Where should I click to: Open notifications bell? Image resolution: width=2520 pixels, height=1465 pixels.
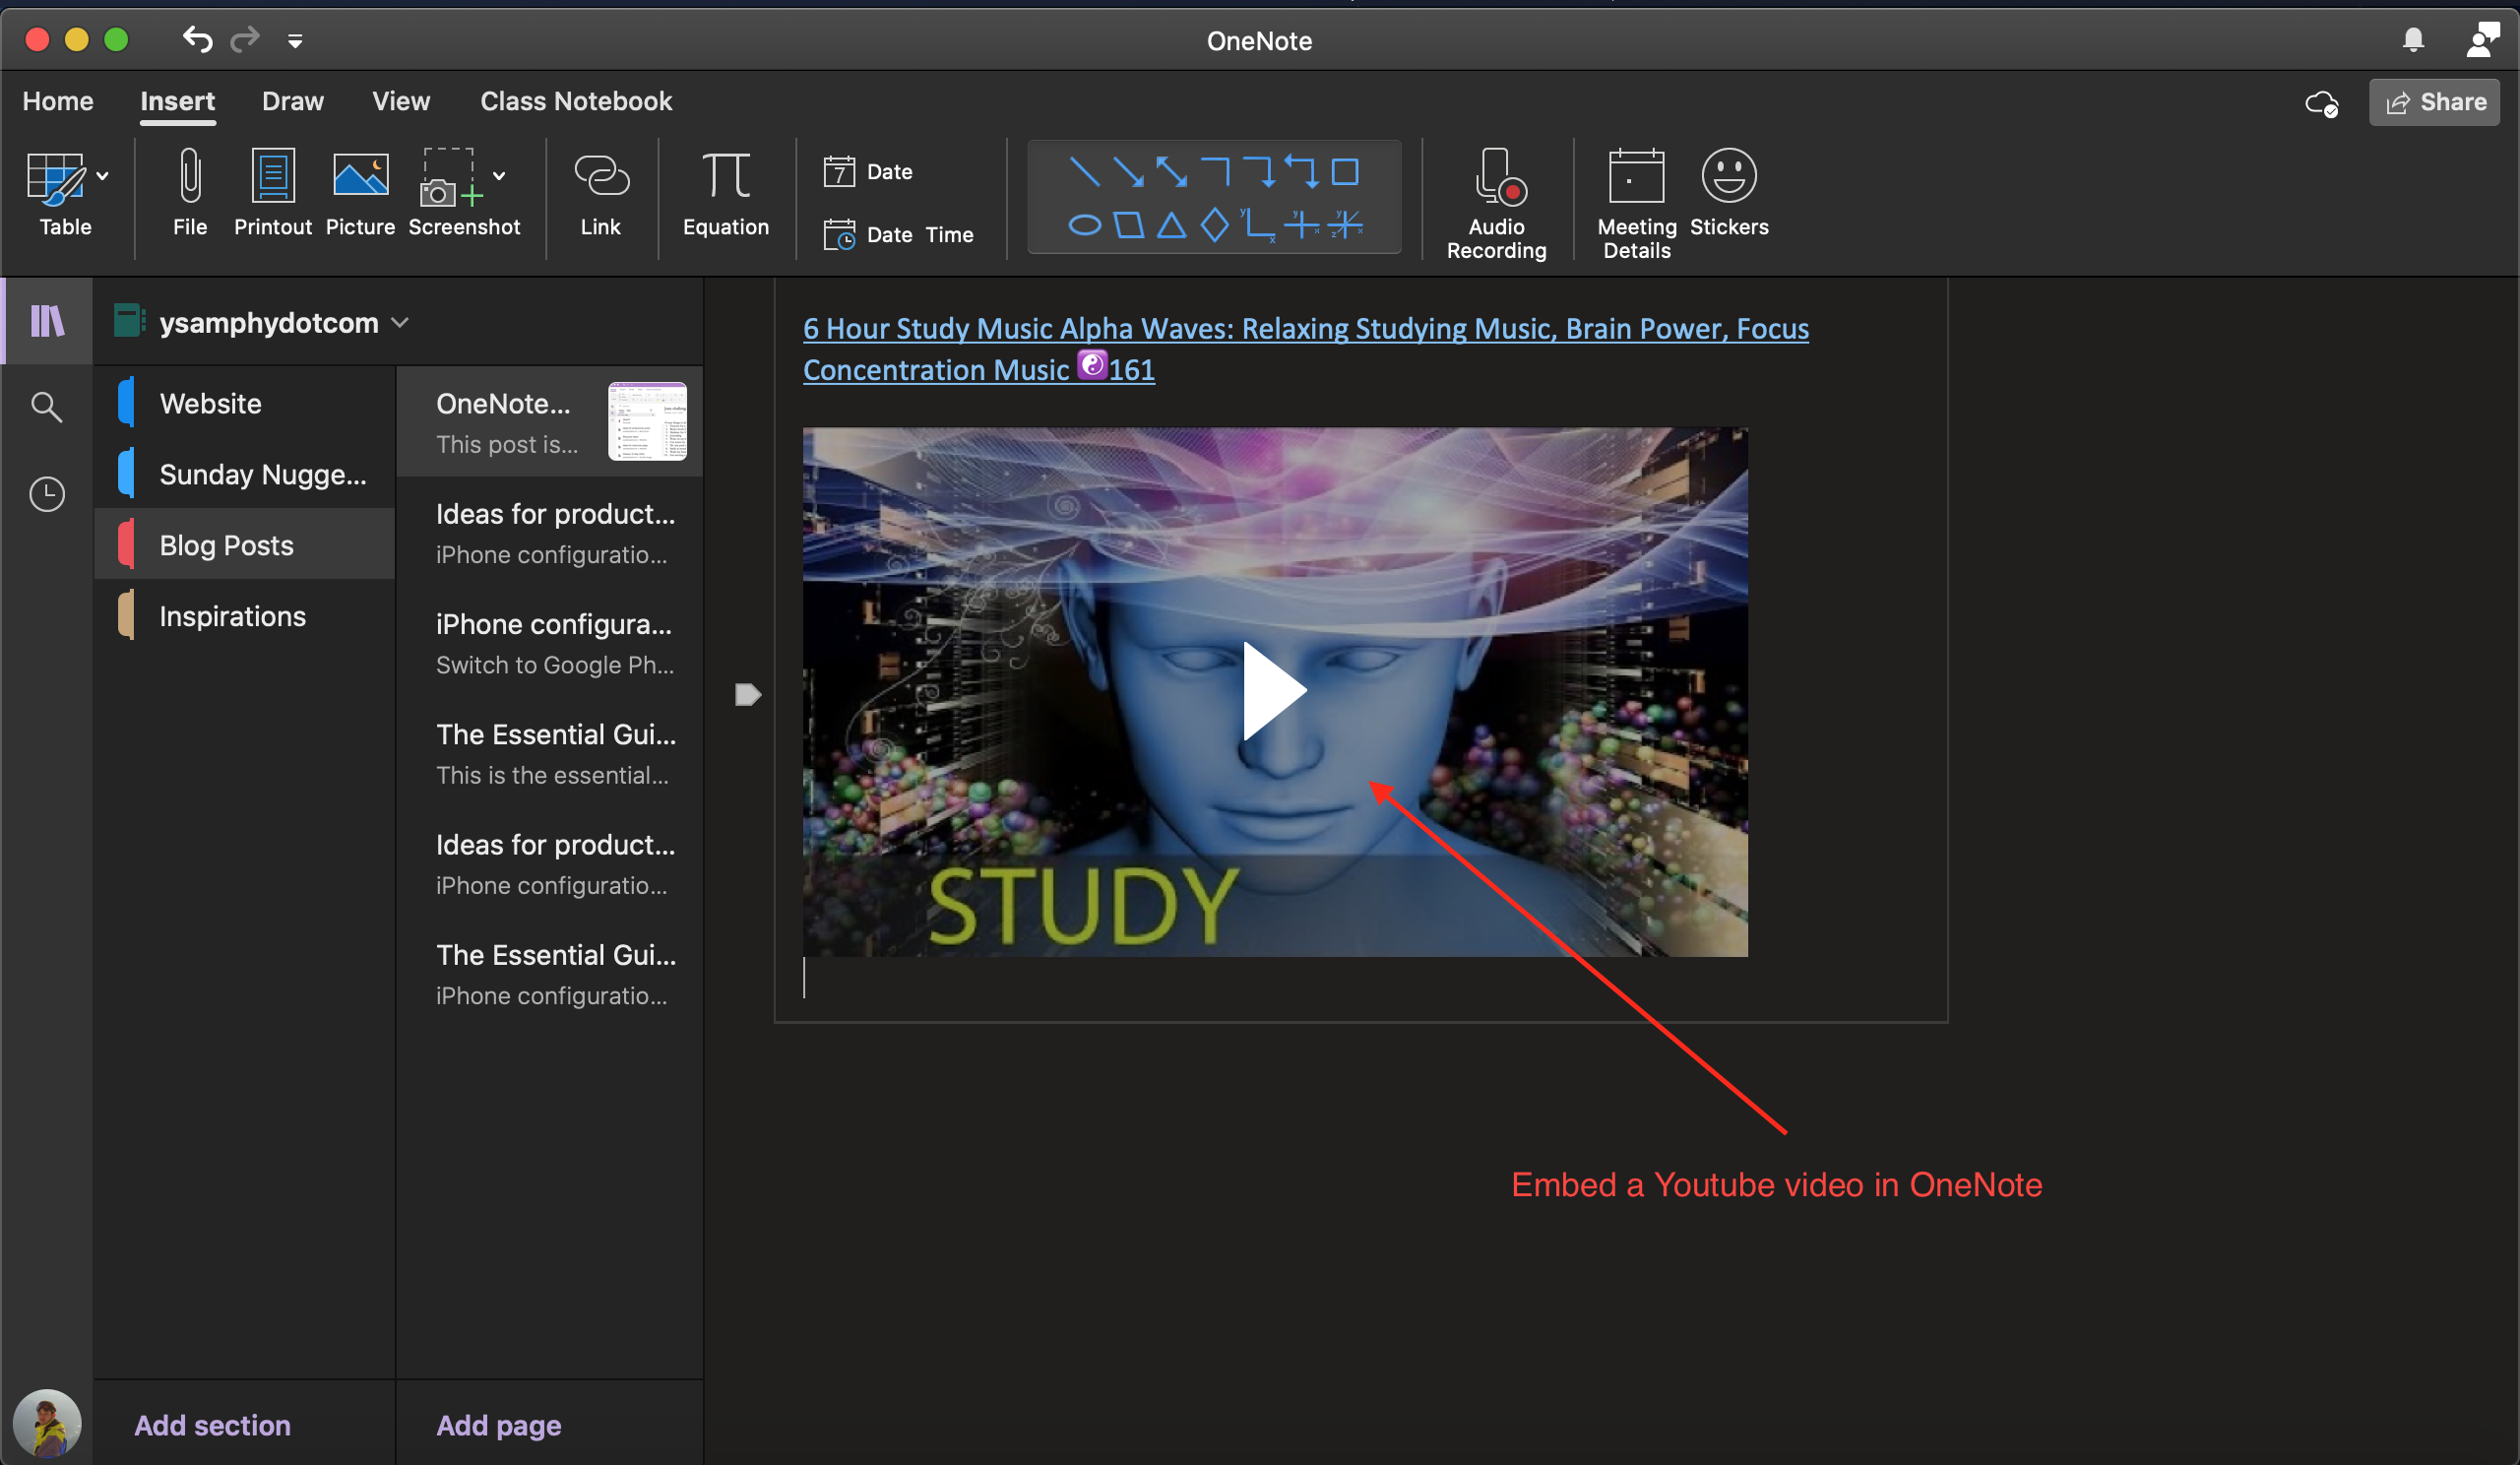click(x=2413, y=39)
